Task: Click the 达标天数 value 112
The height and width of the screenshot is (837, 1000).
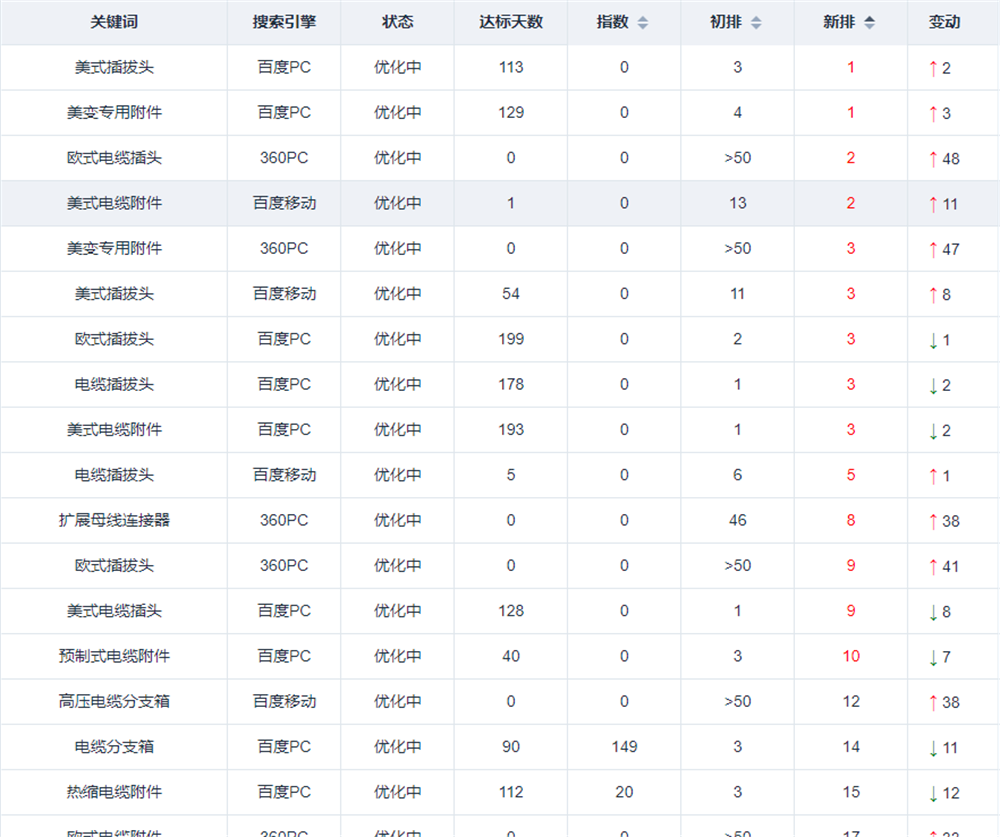Action: (x=511, y=792)
